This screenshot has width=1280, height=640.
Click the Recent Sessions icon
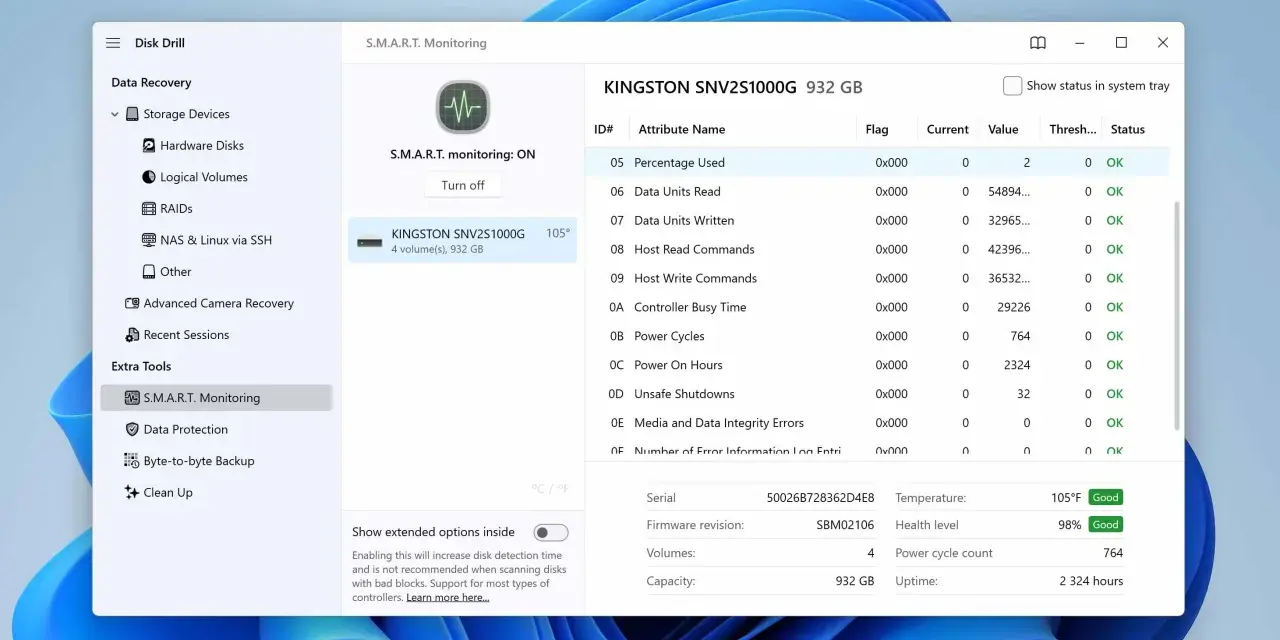click(132, 335)
